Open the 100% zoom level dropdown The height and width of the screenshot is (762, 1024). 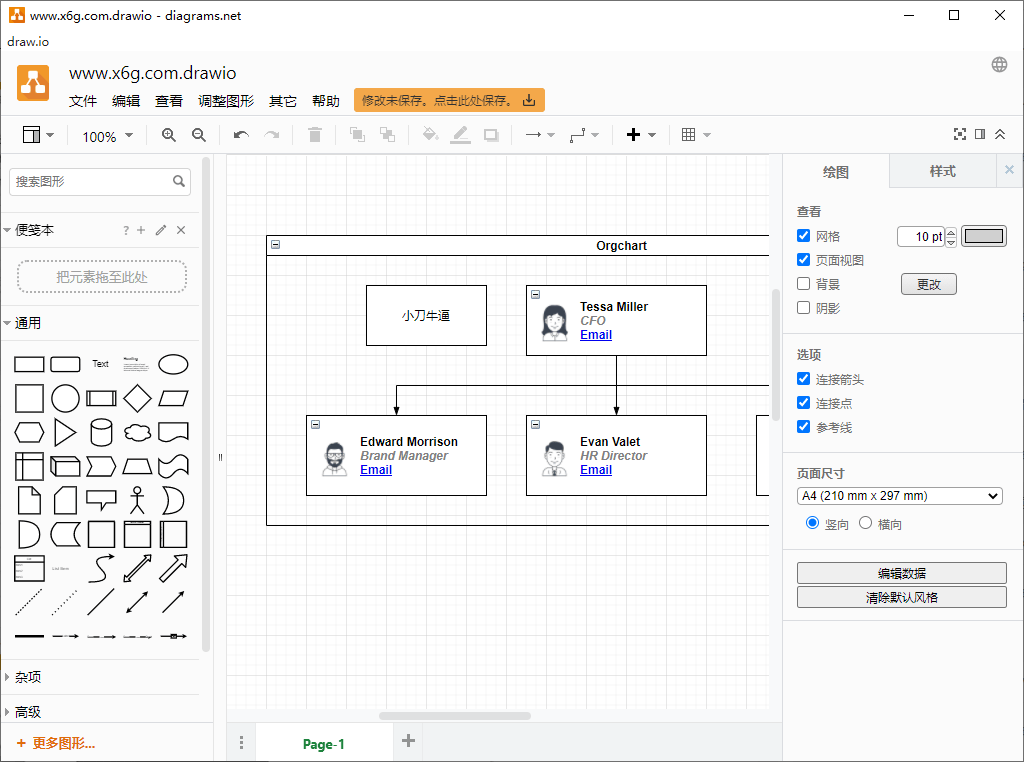[x=106, y=134]
